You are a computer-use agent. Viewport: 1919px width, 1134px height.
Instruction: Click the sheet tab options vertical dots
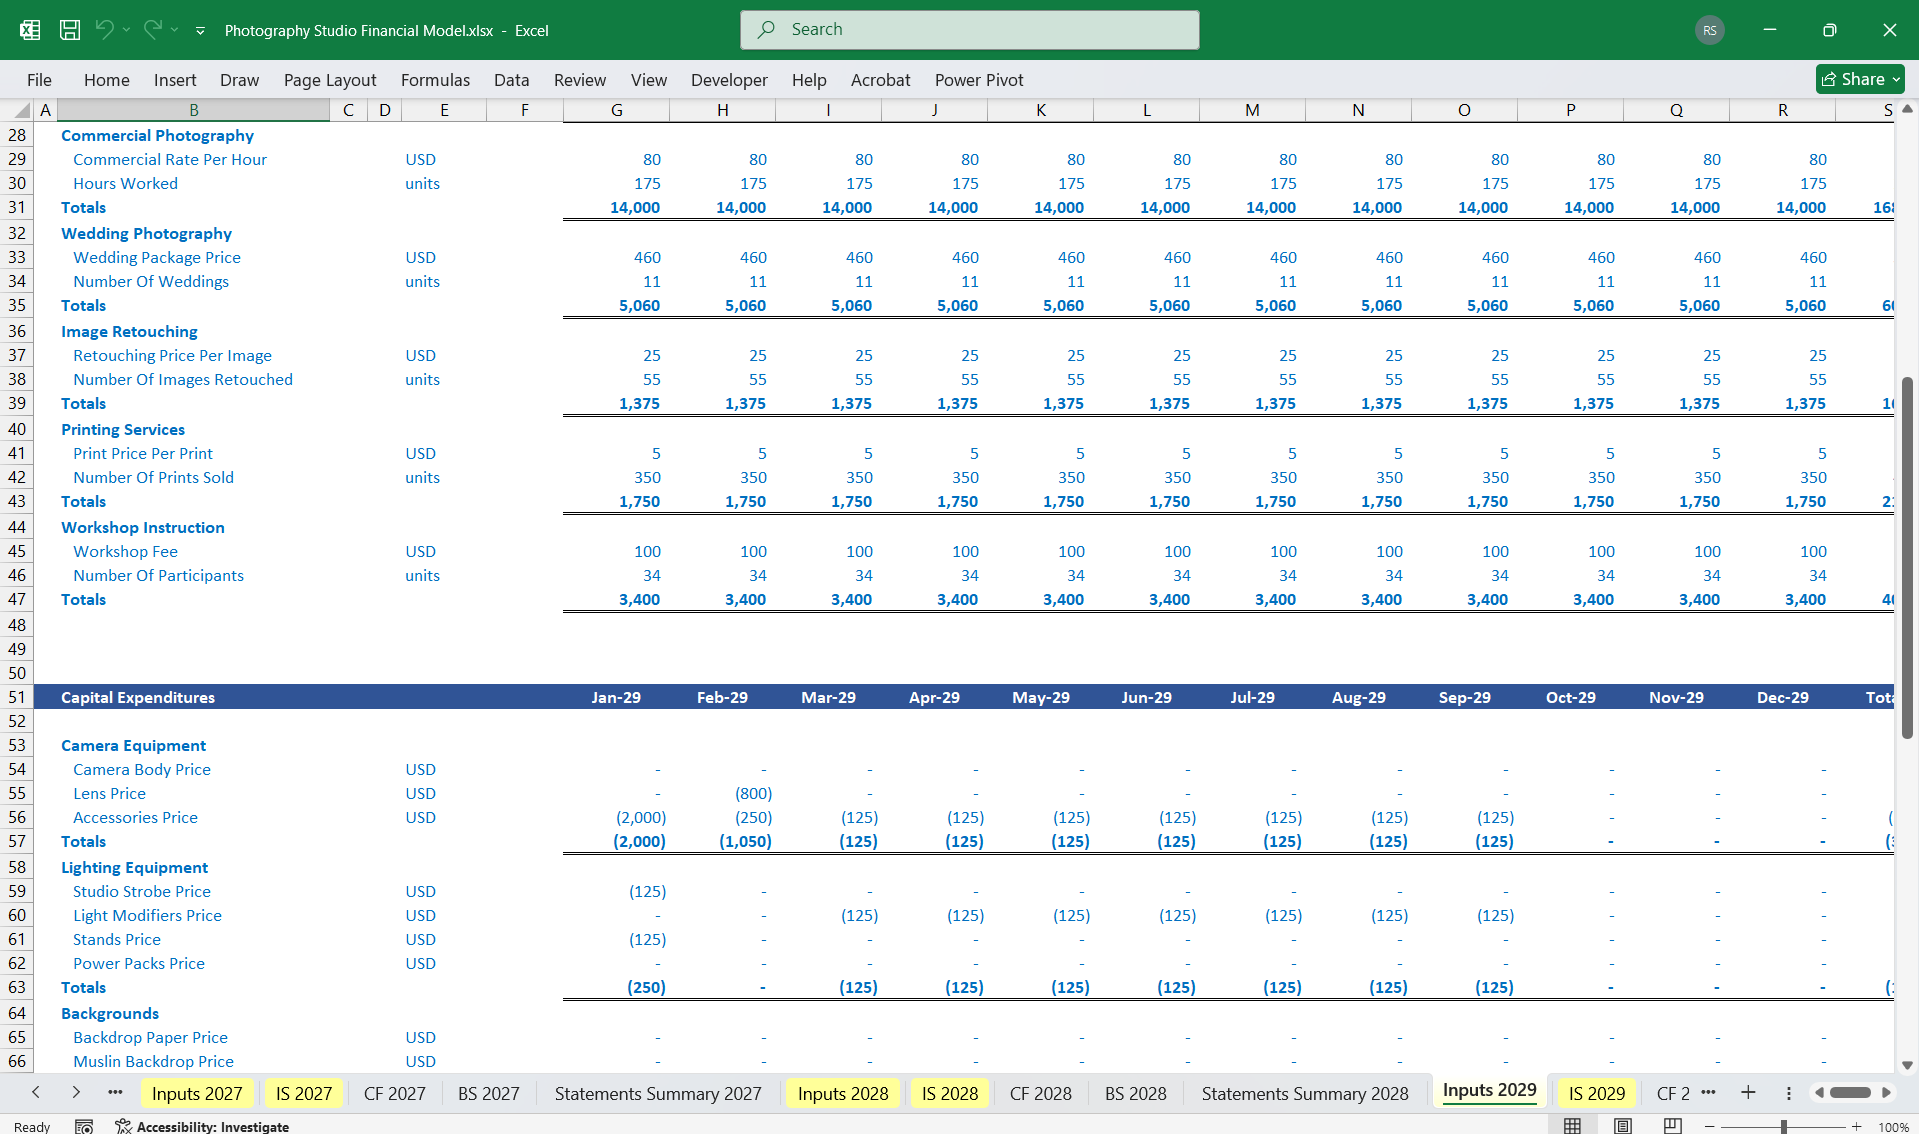click(x=1788, y=1093)
